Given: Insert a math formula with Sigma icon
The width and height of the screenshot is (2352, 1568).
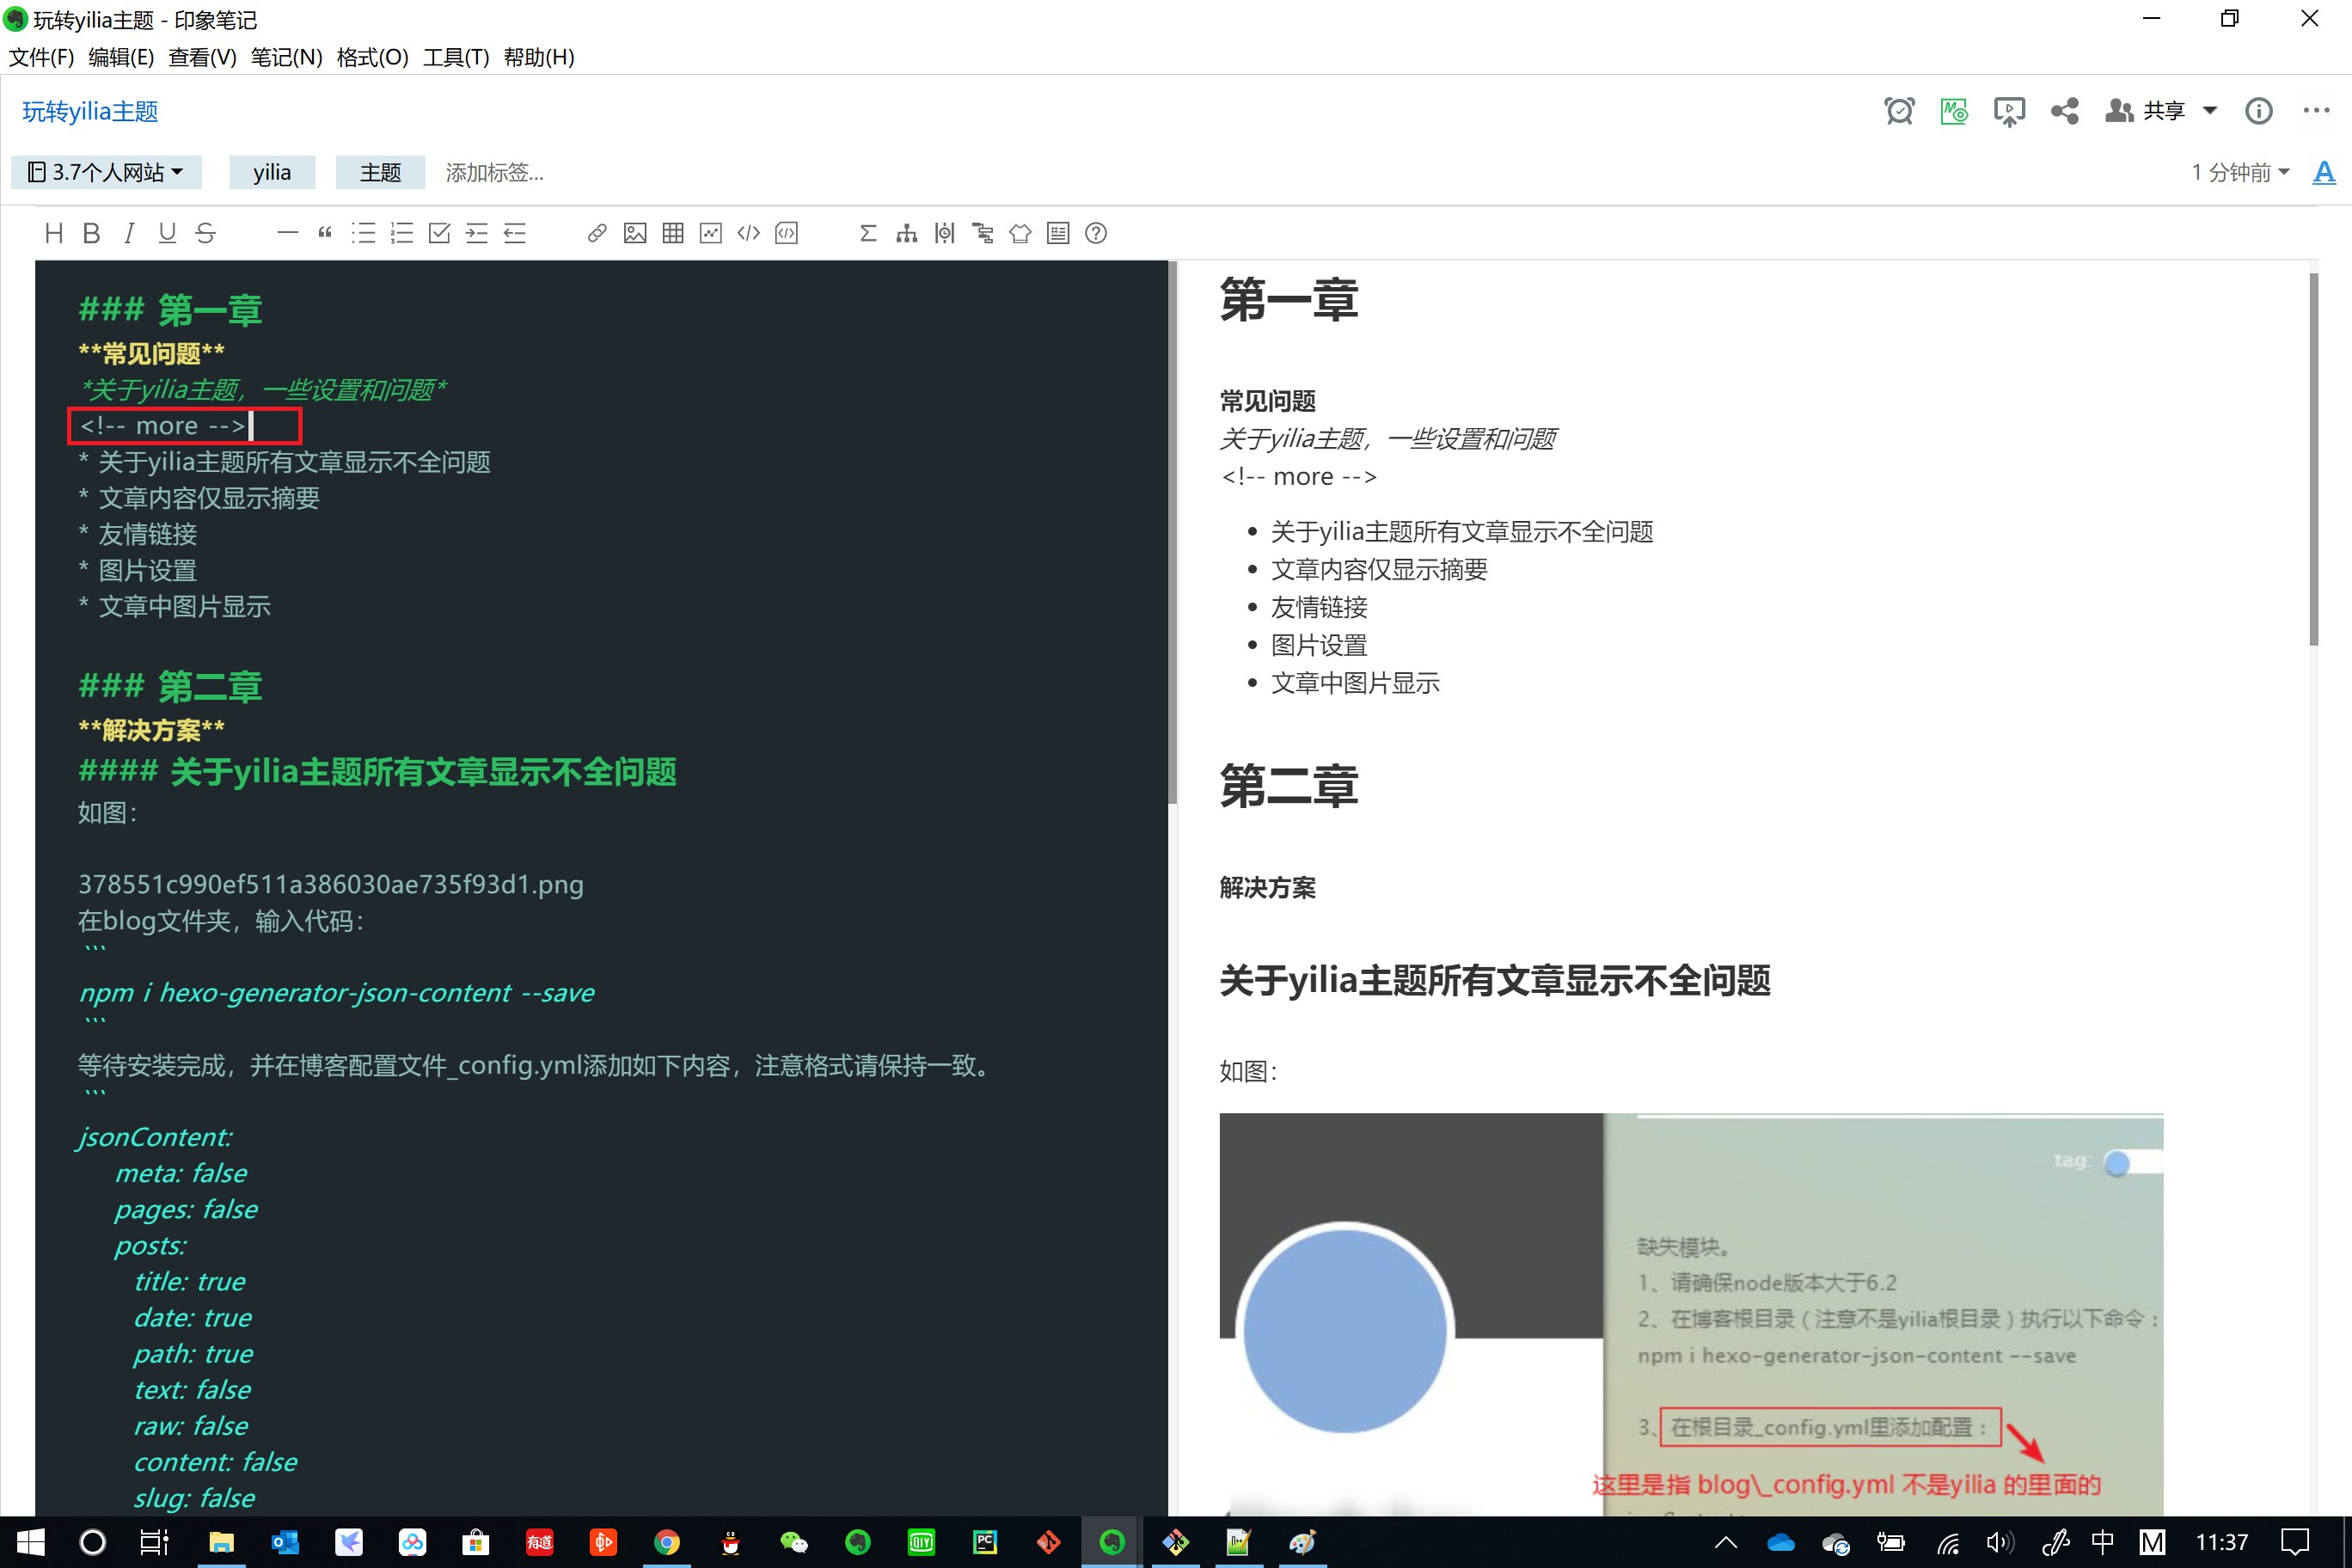Looking at the screenshot, I should pos(867,233).
